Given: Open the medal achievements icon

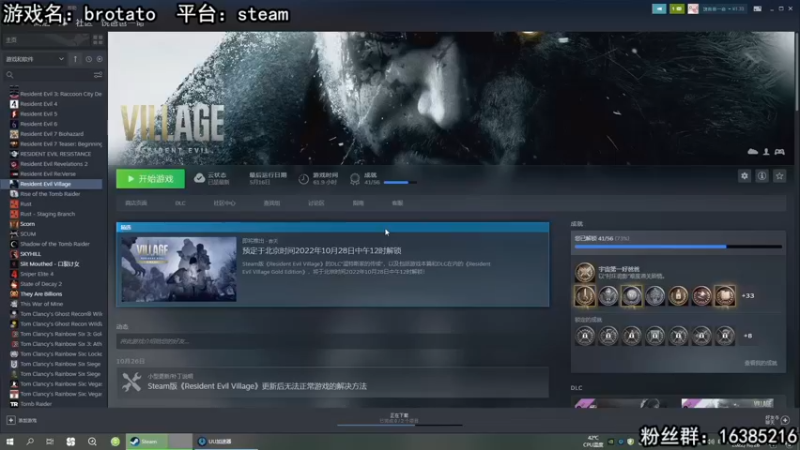Looking at the screenshot, I should pos(355,179).
